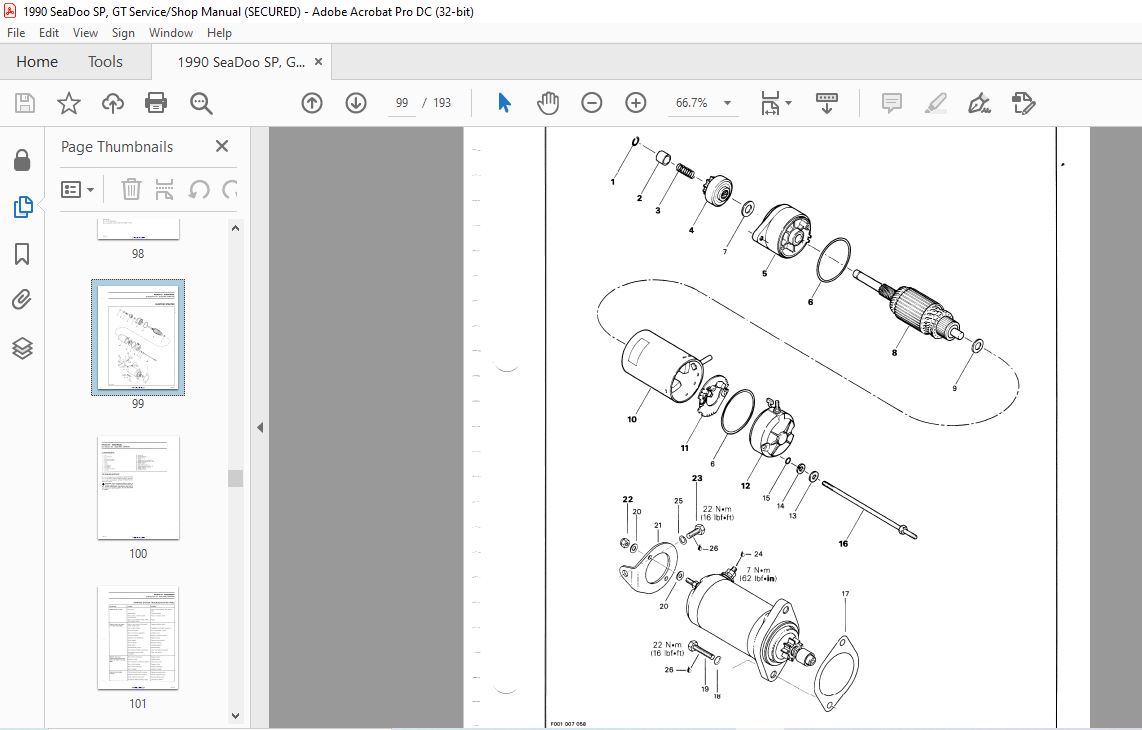Select page 98 thumbnail

(x=138, y=229)
